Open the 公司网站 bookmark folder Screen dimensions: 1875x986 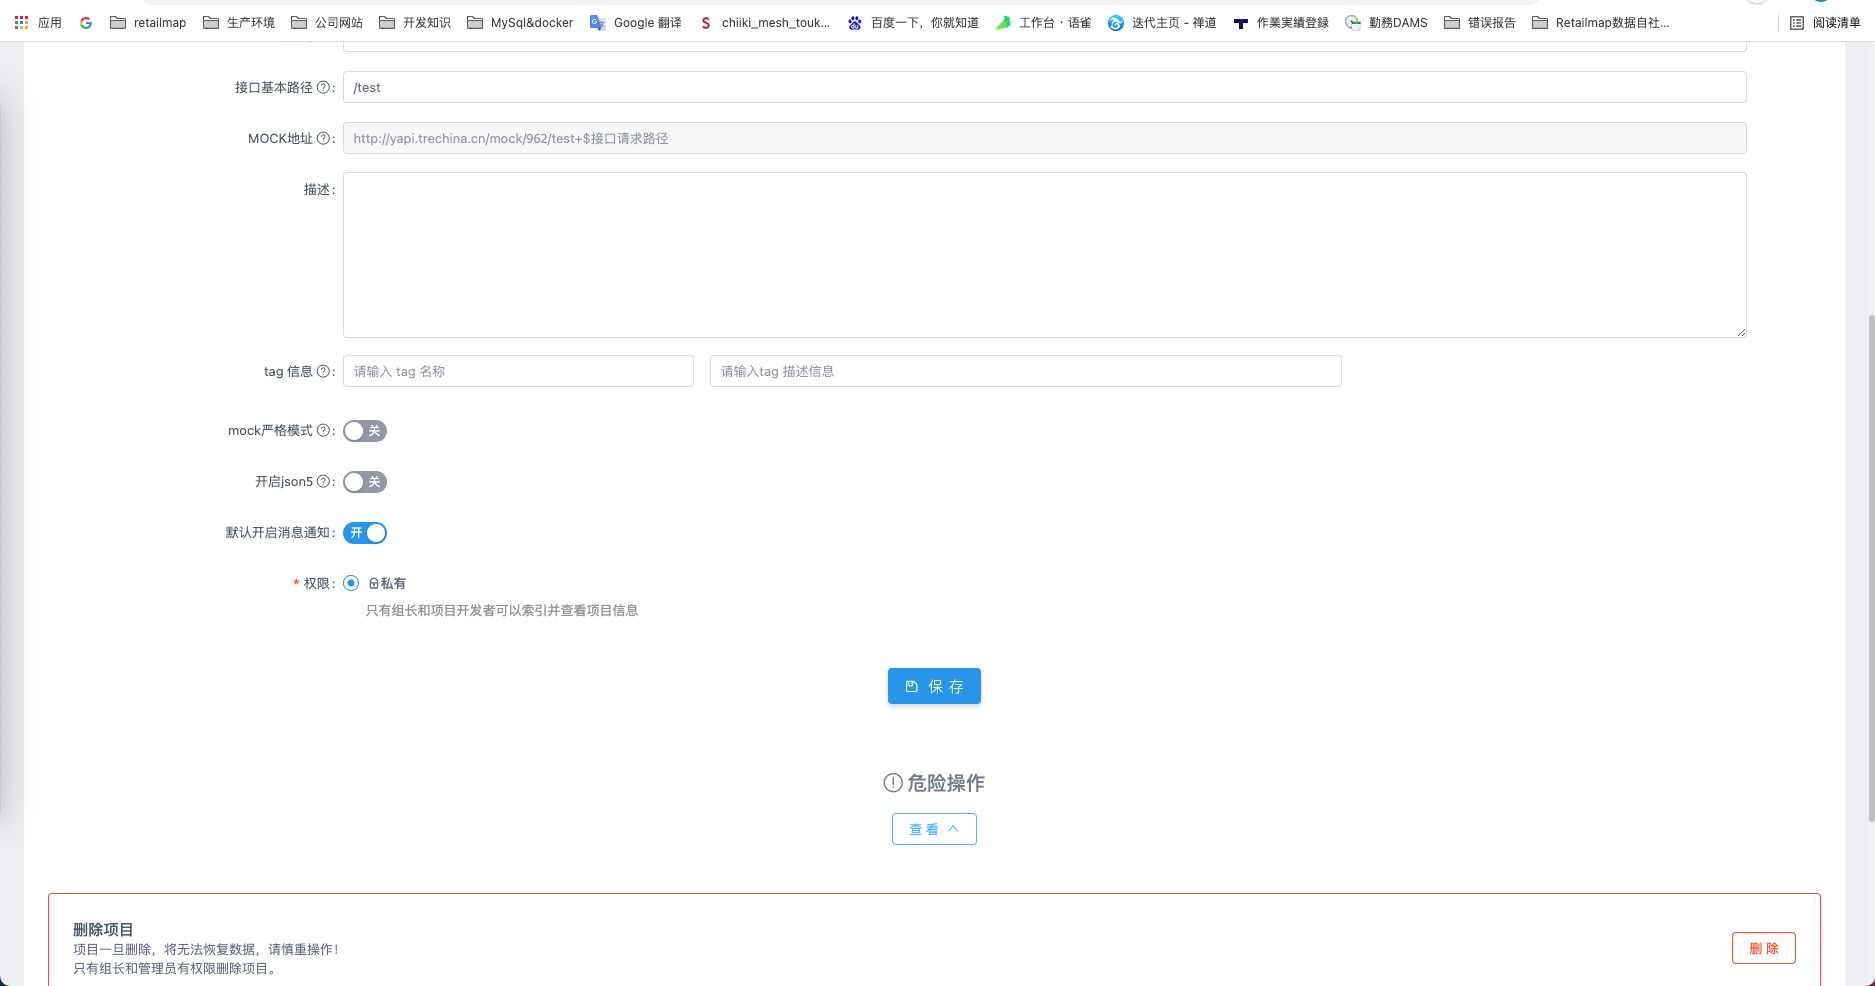(326, 22)
